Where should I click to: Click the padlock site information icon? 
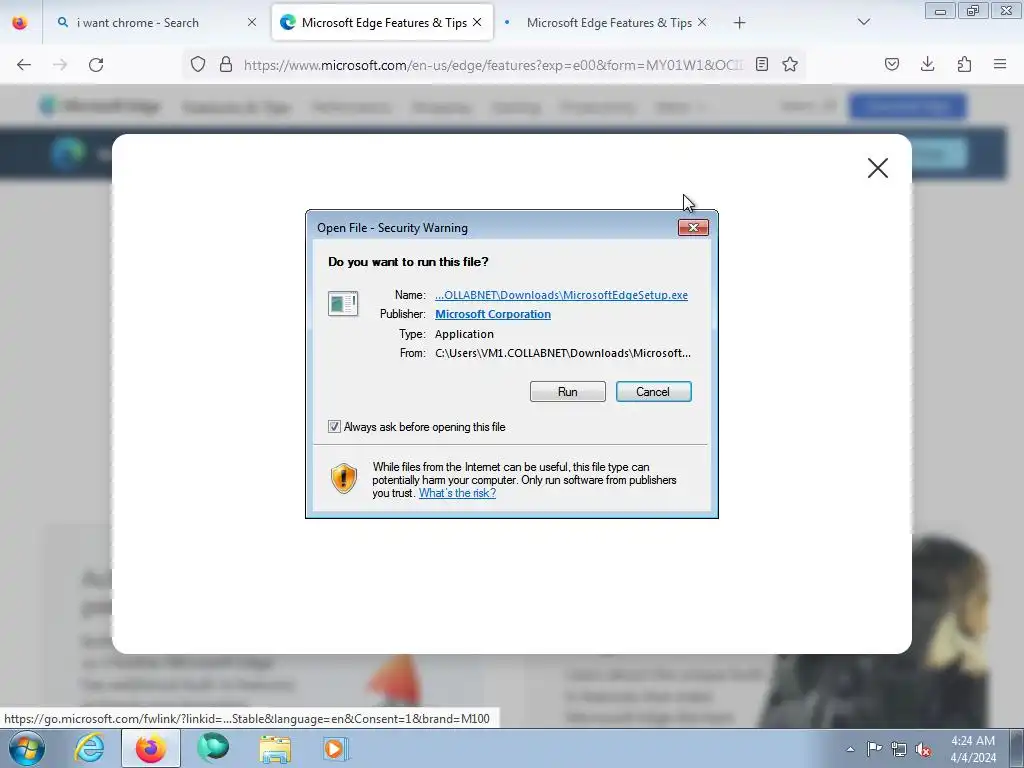(x=226, y=64)
